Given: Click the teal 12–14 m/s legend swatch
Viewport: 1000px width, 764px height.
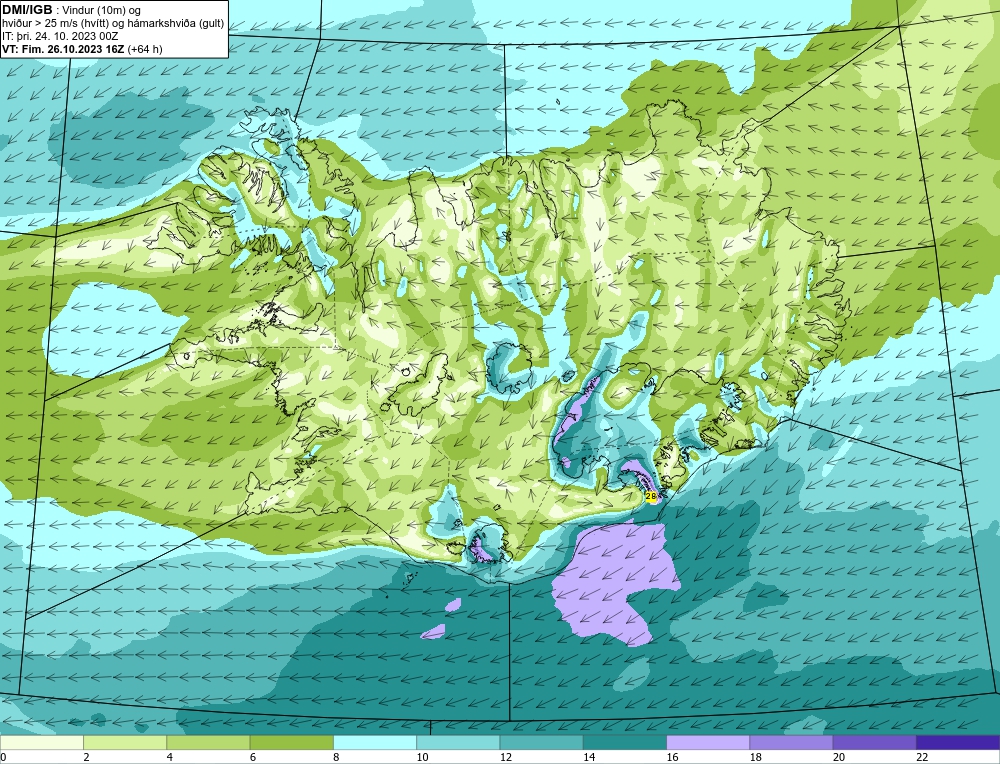Looking at the screenshot, I should (541, 743).
